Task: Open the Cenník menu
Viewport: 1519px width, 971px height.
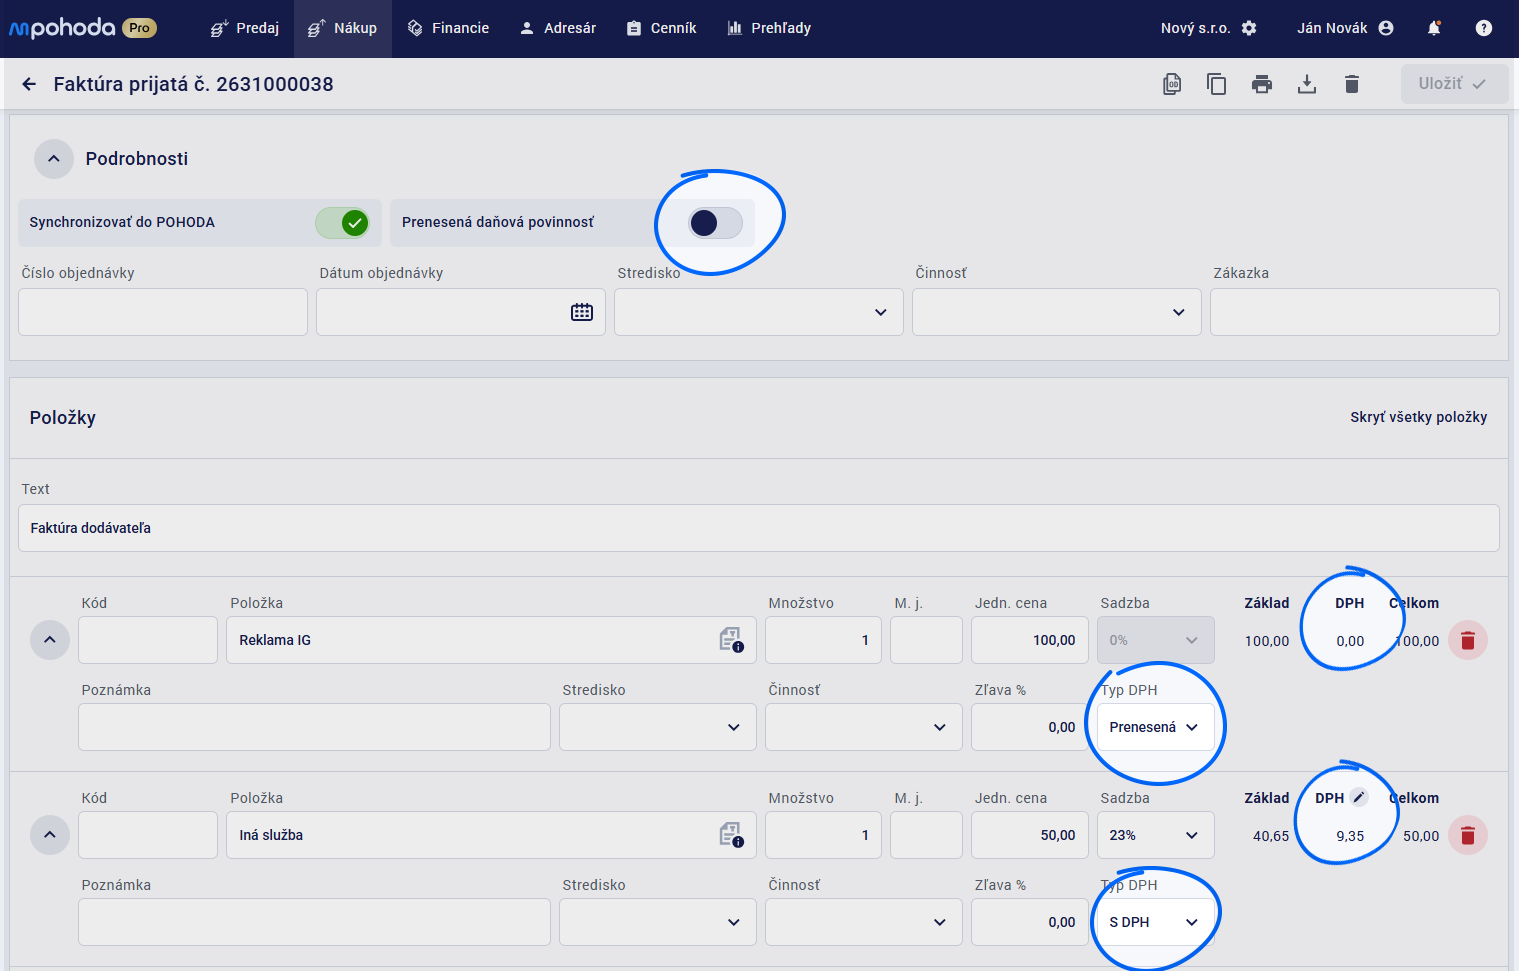Action: pyautogui.click(x=661, y=28)
